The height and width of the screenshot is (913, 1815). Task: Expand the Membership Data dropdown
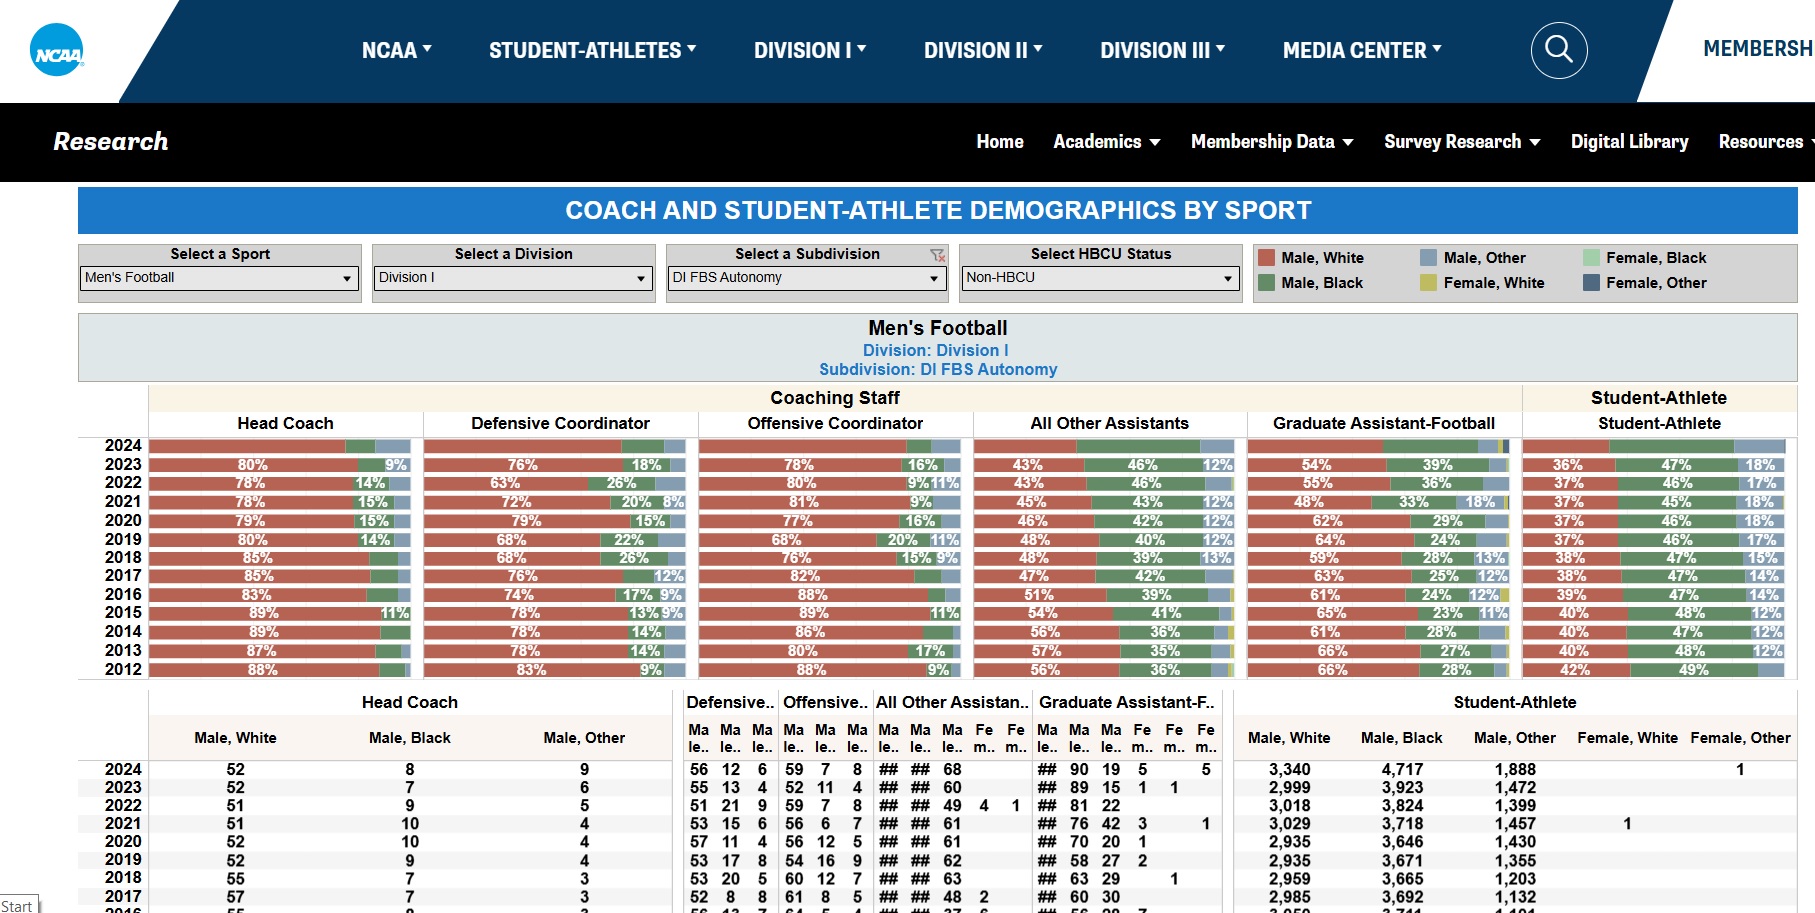[1272, 142]
